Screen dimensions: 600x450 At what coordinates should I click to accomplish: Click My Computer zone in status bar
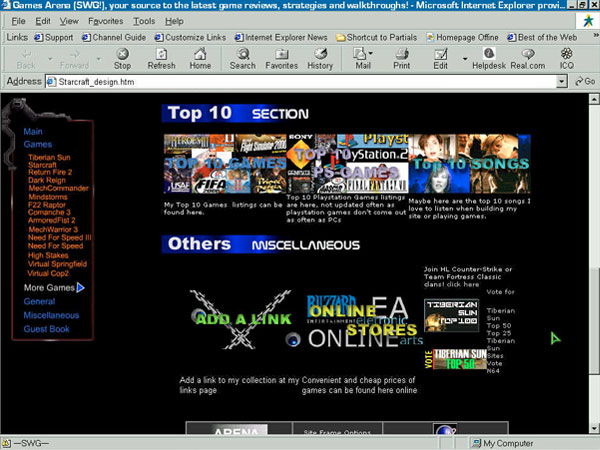(x=503, y=443)
